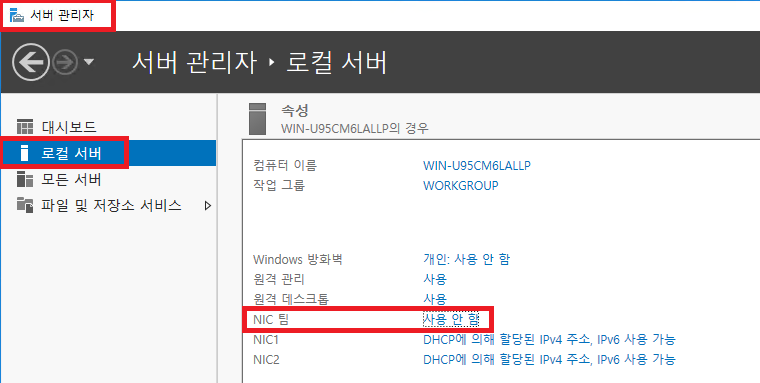
Task: Click 원격 관리 사용 link
Action: pos(435,279)
